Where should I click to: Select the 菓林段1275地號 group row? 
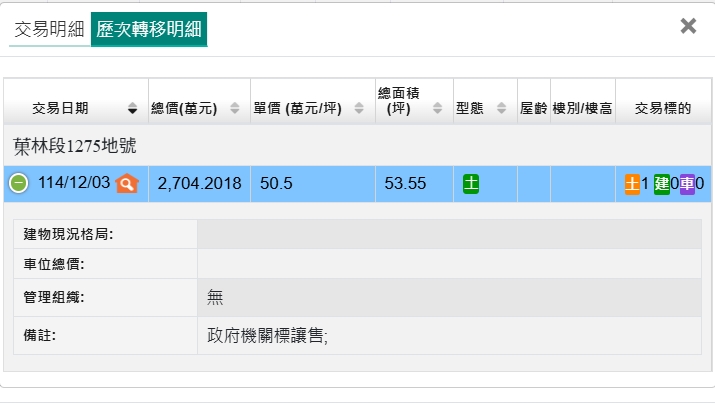pos(75,146)
